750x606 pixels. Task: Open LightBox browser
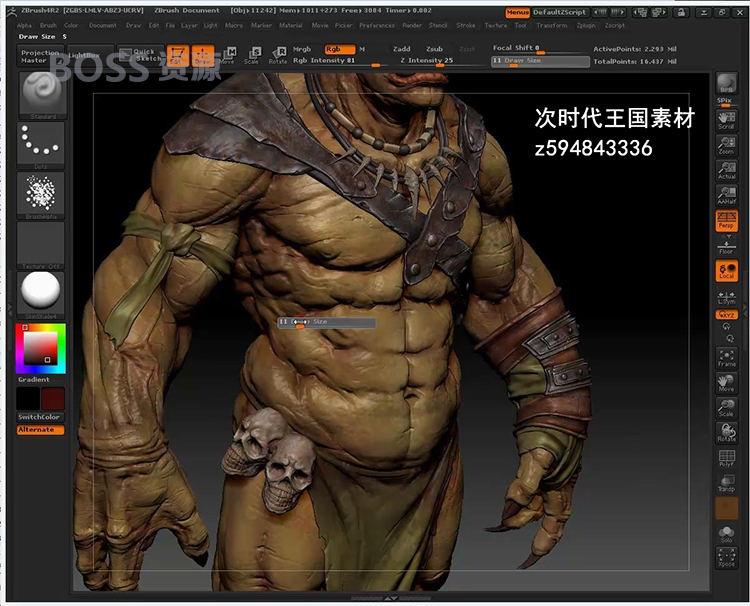[90, 56]
